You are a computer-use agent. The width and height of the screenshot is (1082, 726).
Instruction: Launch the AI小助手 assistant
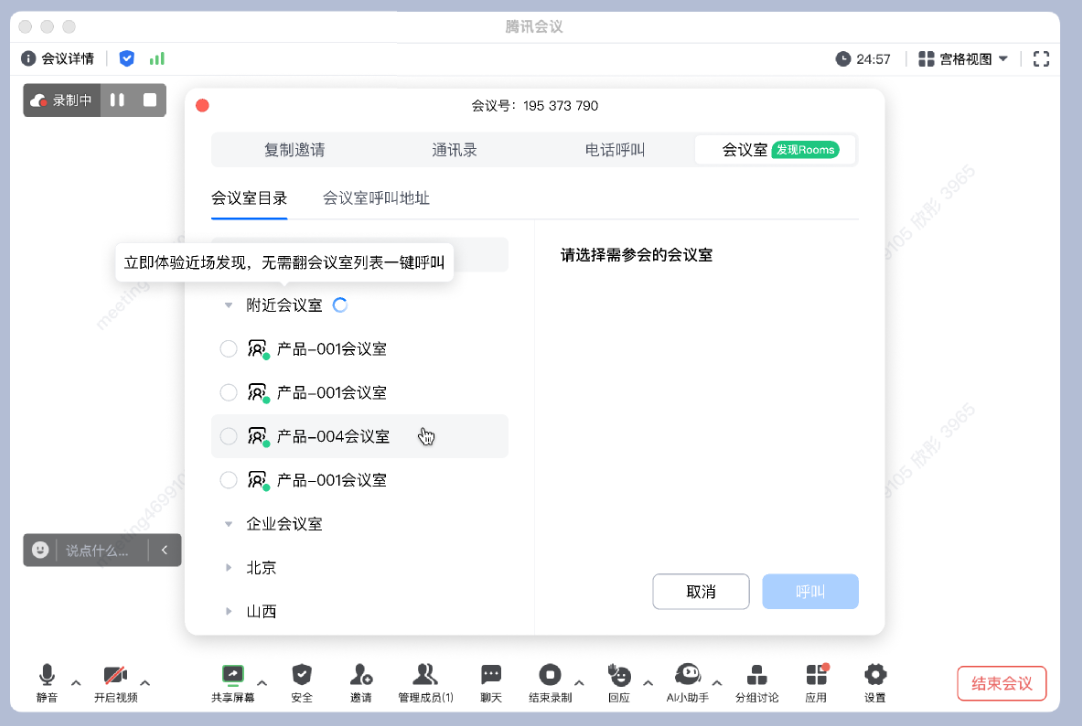pyautogui.click(x=687, y=683)
